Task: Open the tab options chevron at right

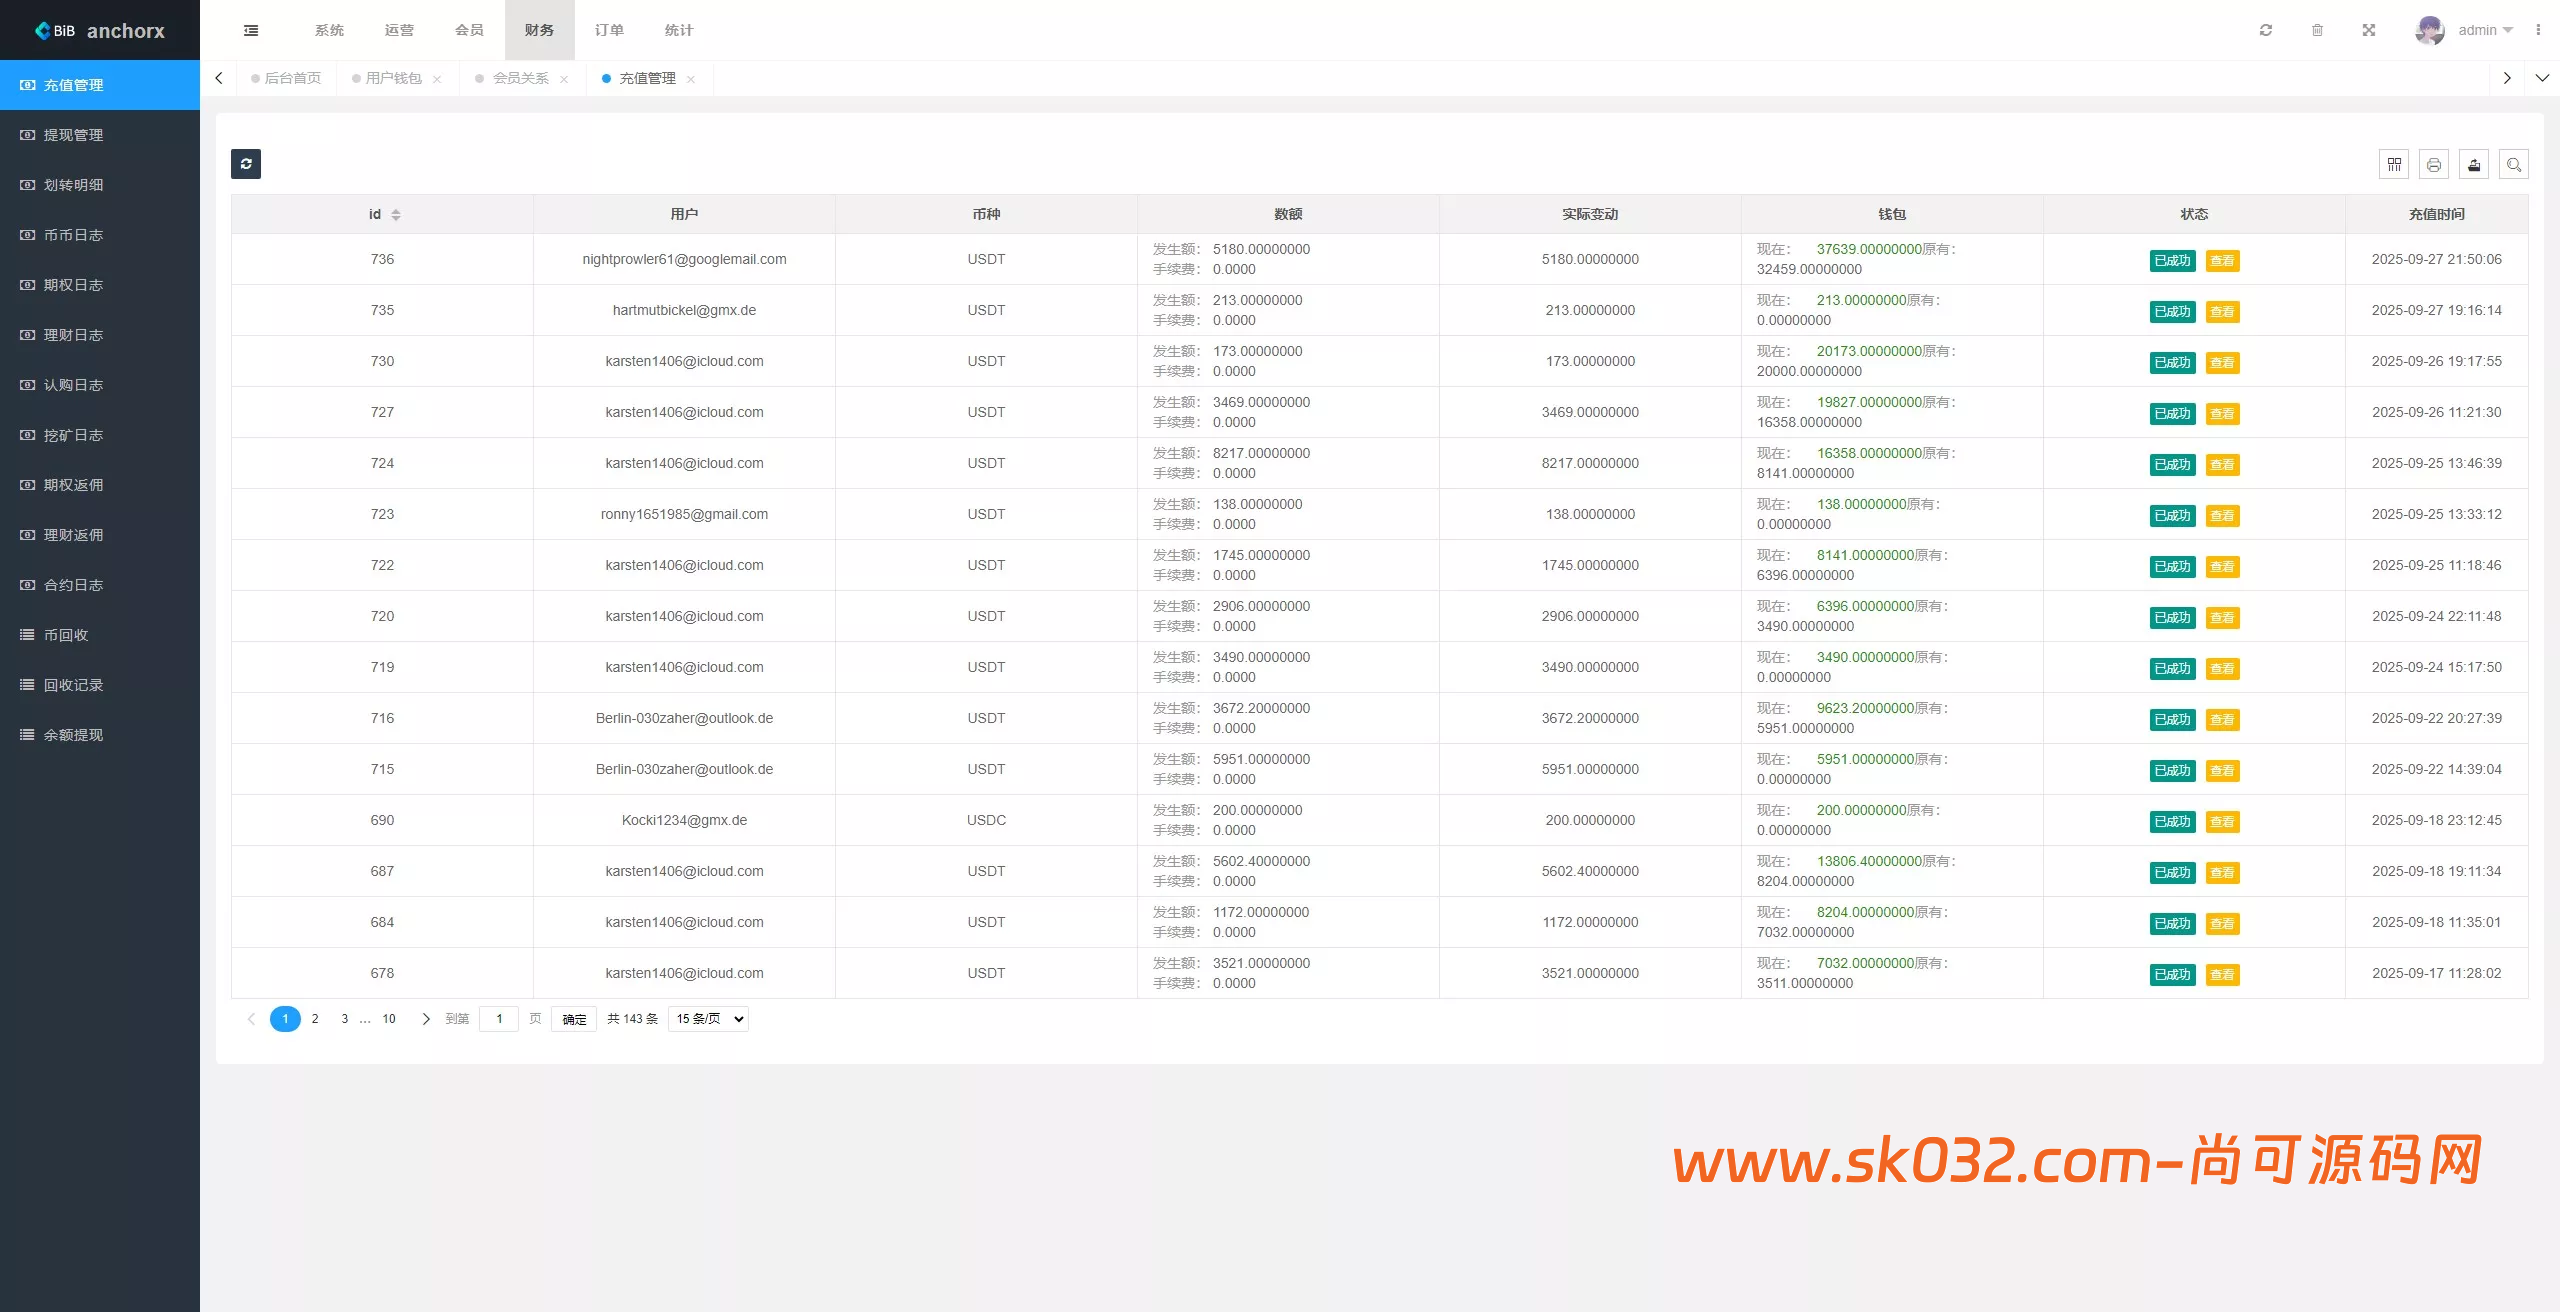Action: pyautogui.click(x=2542, y=78)
